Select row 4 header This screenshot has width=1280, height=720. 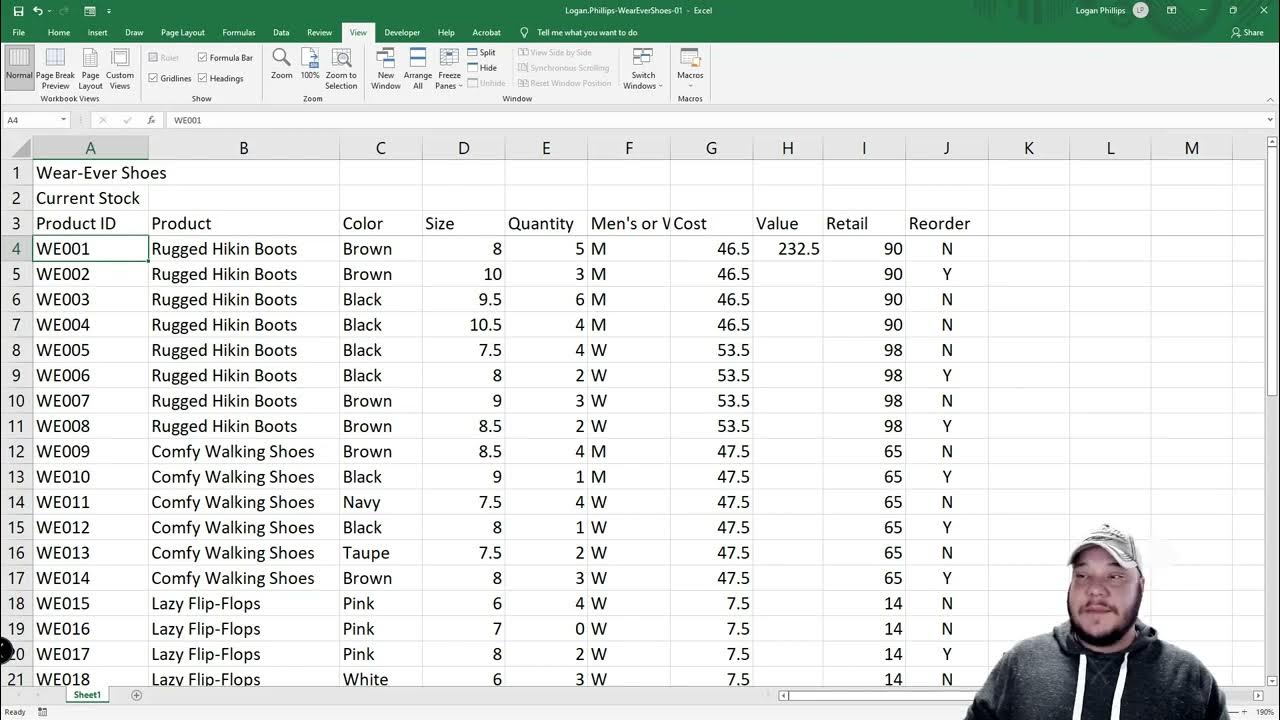[16, 249]
